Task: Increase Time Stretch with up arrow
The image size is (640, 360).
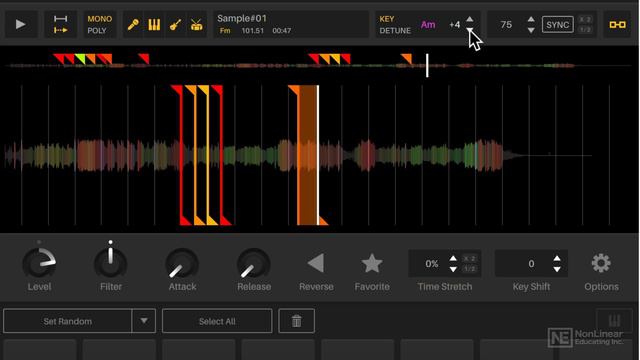Action: pos(453,258)
